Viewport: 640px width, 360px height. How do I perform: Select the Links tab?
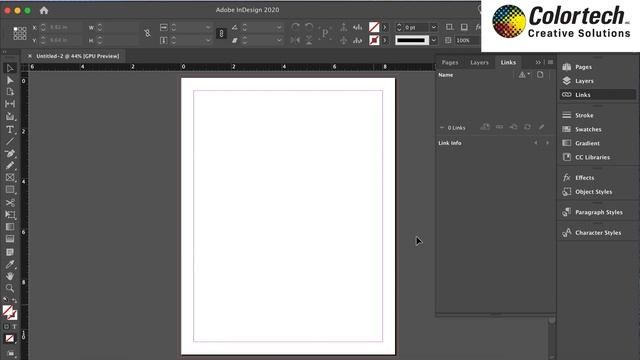coord(508,62)
